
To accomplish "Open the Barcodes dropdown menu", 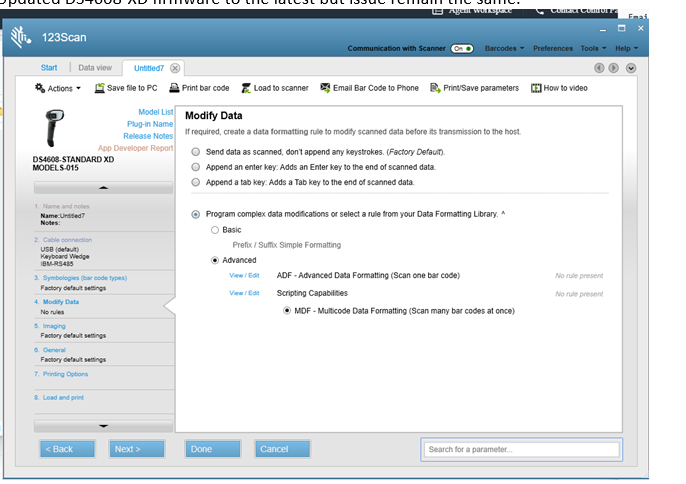I will [504, 49].
